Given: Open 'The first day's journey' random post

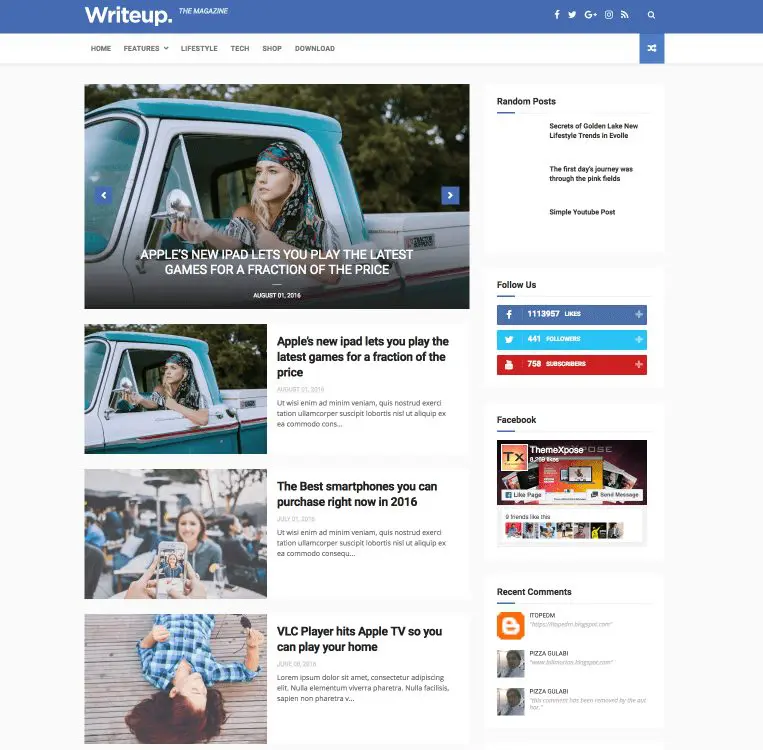Looking at the screenshot, I should coord(591,174).
